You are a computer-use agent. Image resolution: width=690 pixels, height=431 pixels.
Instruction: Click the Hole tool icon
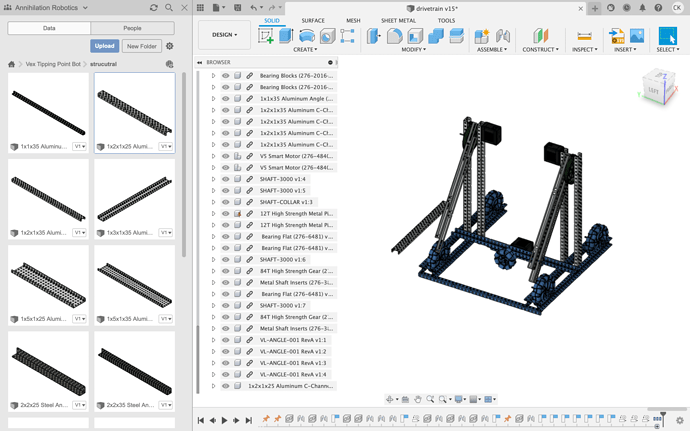click(x=327, y=36)
